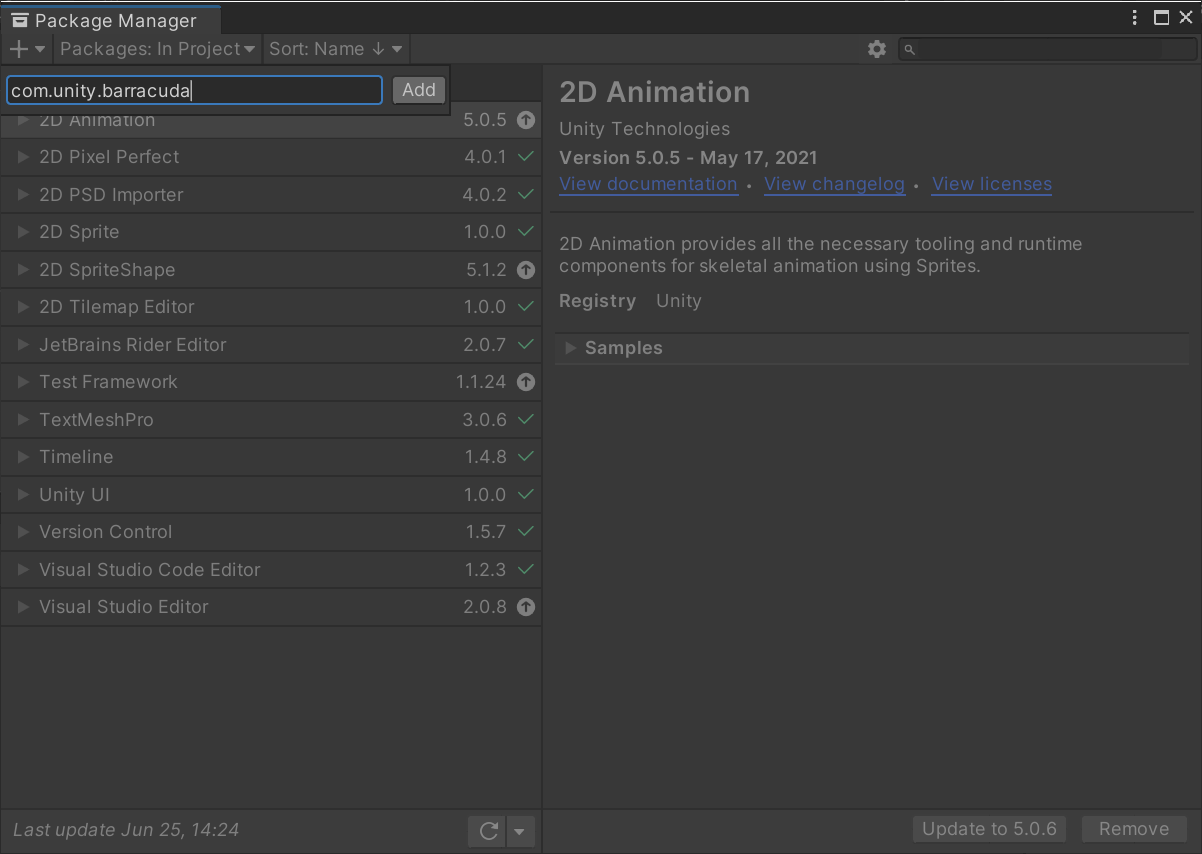Click the Add button
This screenshot has height=854, width=1202.
[418, 90]
